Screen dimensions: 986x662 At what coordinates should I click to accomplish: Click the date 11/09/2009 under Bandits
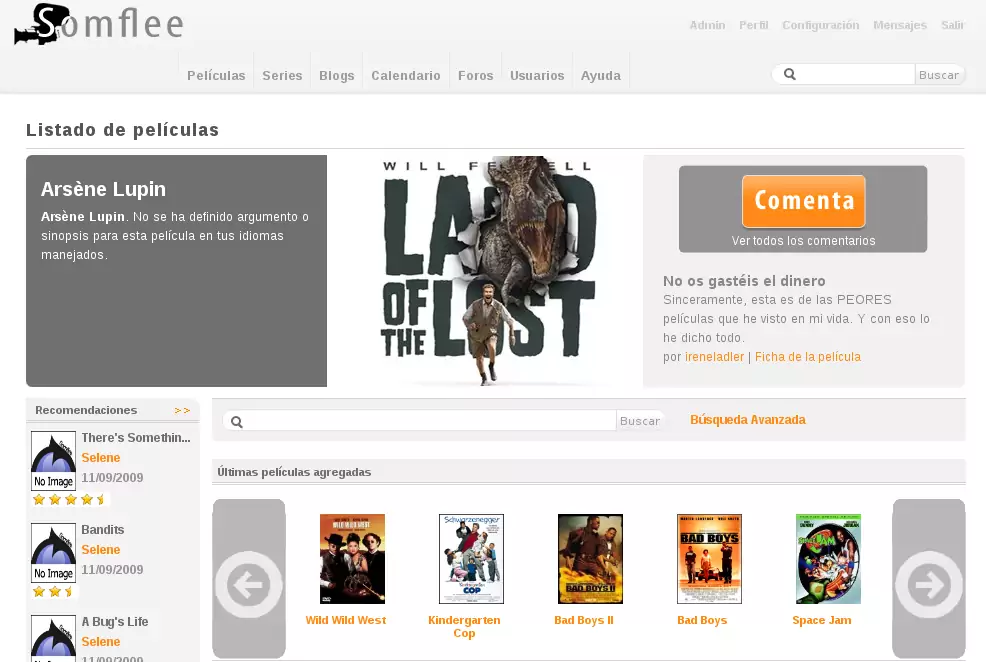pyautogui.click(x=112, y=570)
